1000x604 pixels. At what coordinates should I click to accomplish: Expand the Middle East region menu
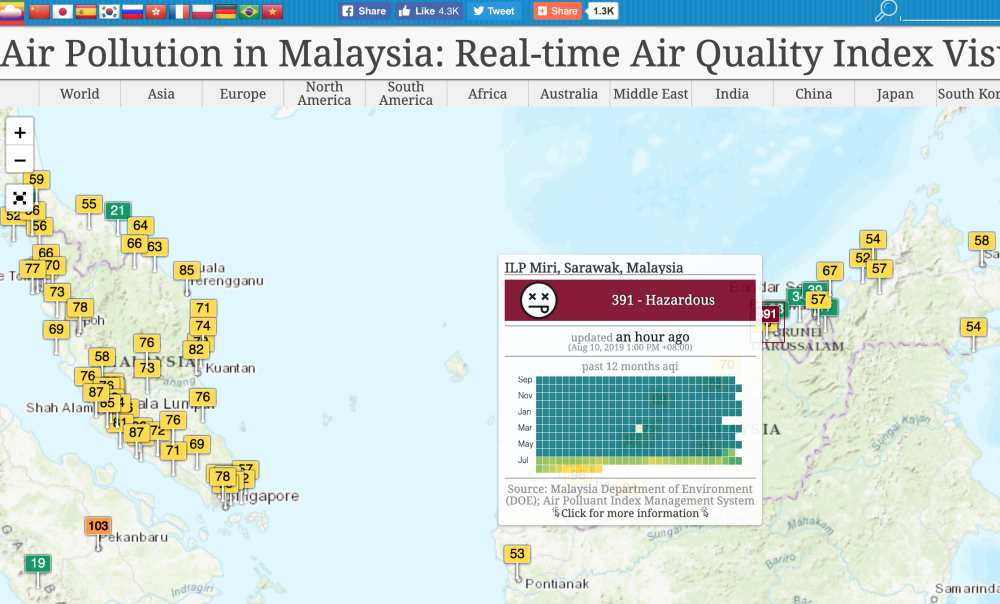650,93
